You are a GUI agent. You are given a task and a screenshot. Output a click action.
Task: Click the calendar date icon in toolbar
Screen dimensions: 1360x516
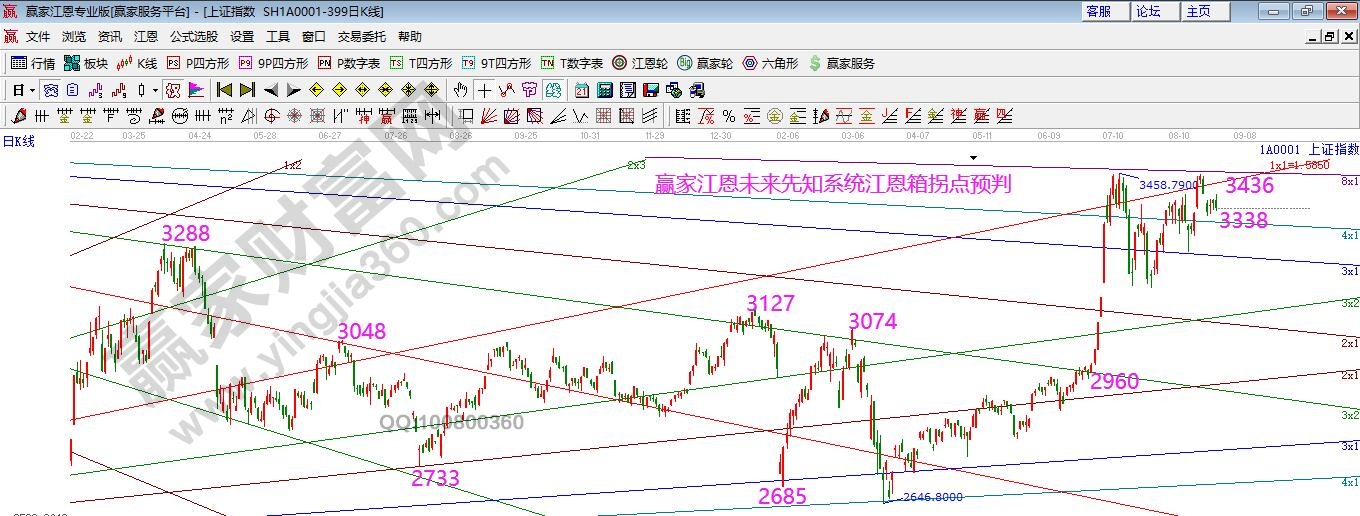click(582, 90)
